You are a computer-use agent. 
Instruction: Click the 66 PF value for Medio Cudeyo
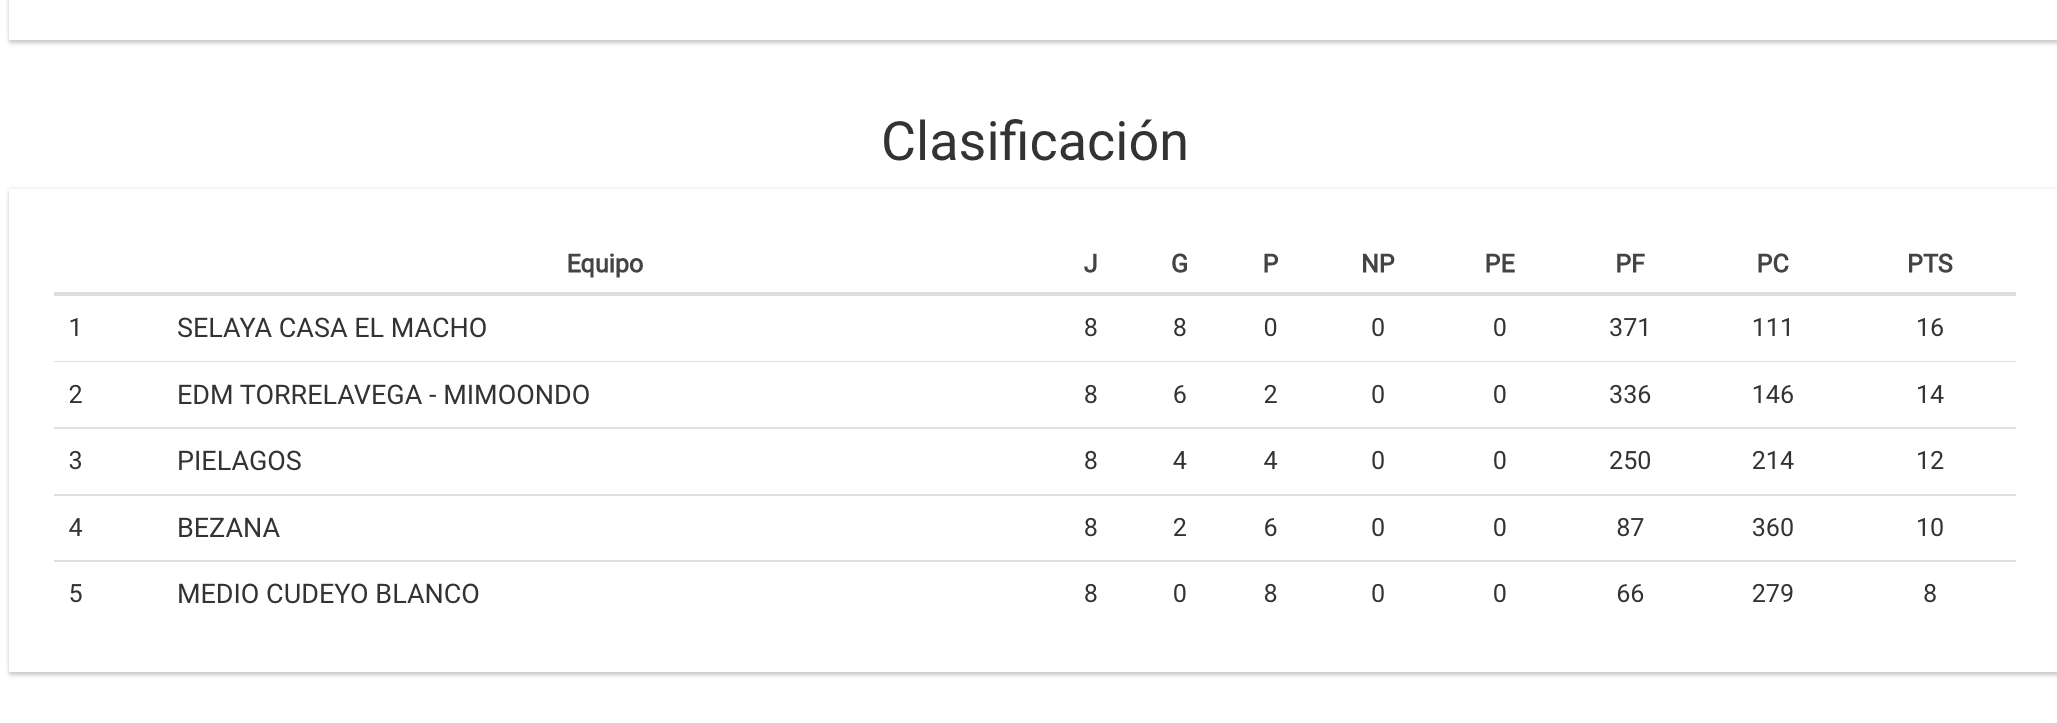tap(1629, 594)
